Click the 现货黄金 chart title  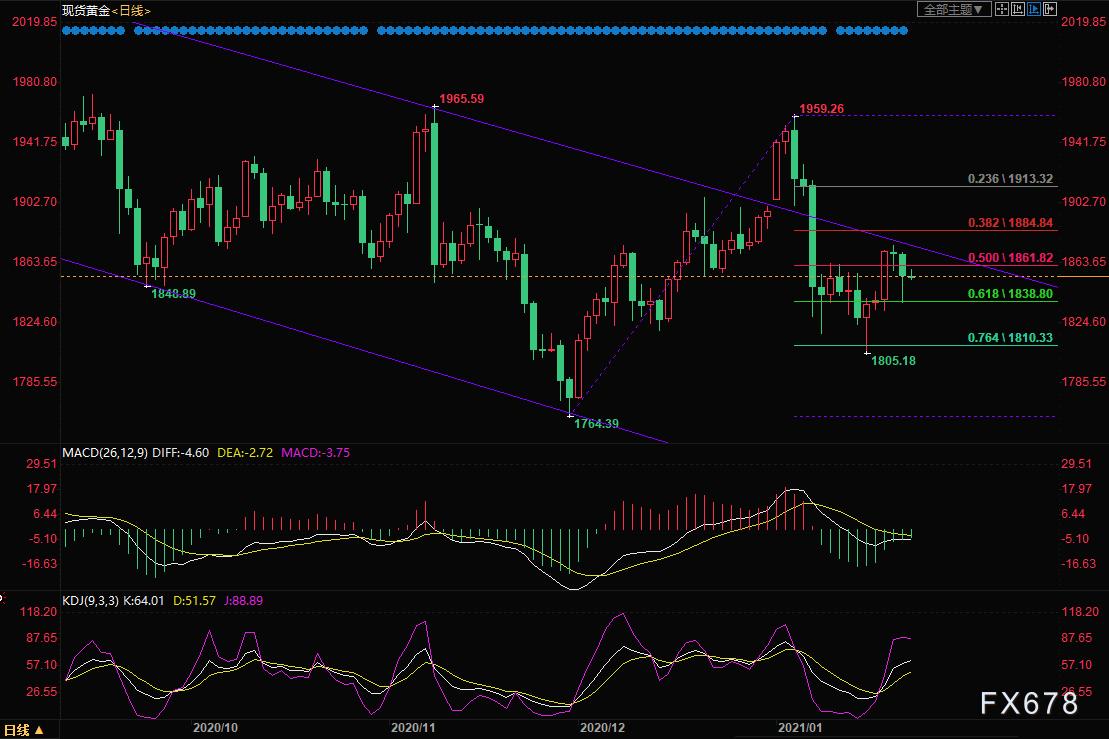click(x=86, y=11)
